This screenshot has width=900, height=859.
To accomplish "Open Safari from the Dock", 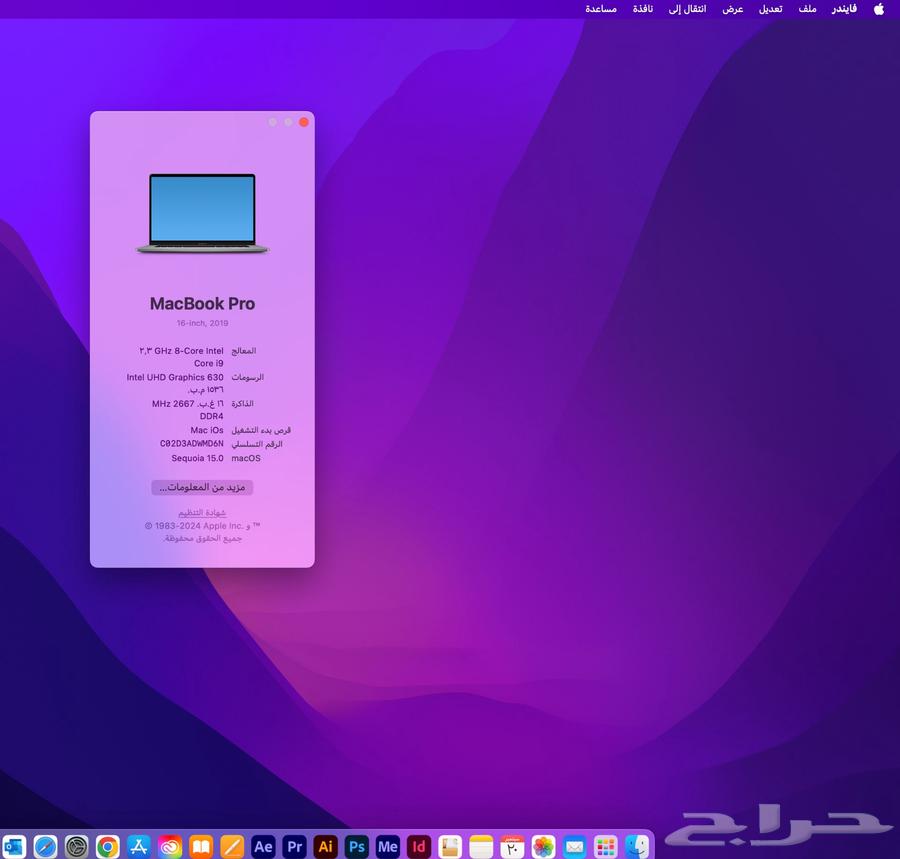I will [44, 846].
